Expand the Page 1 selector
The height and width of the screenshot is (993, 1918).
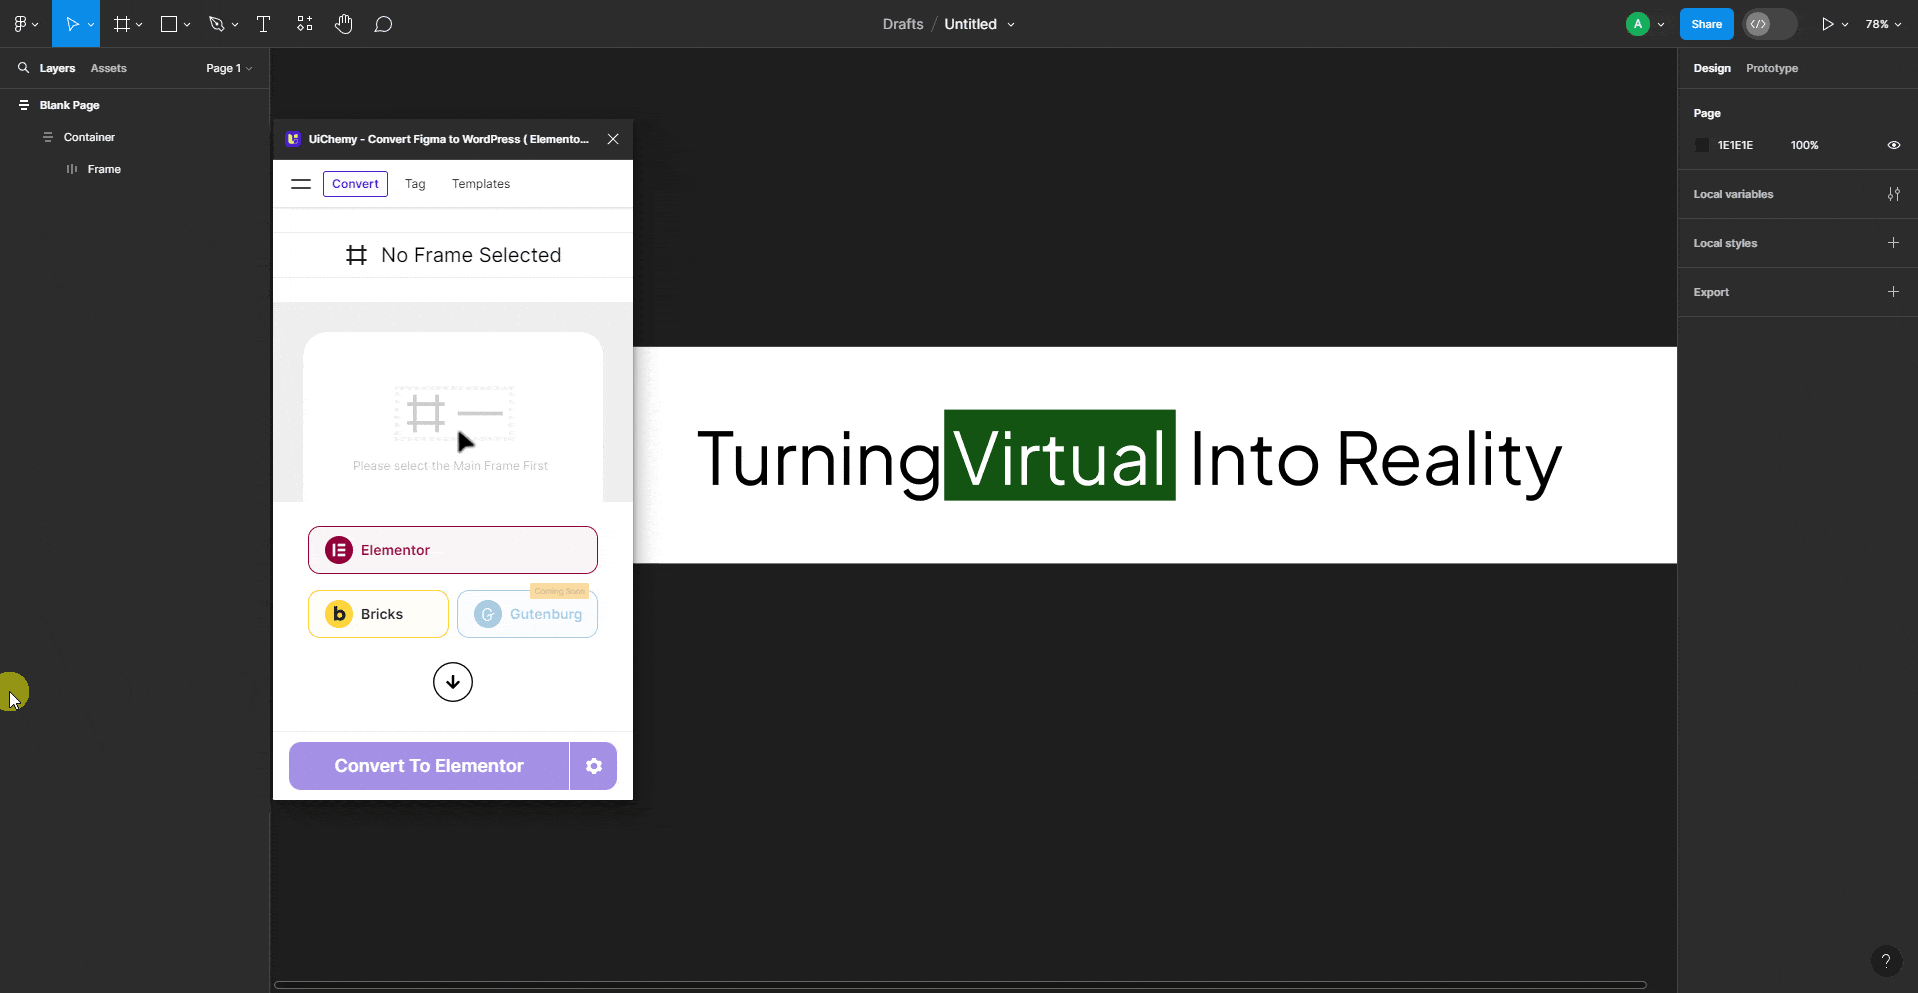228,68
